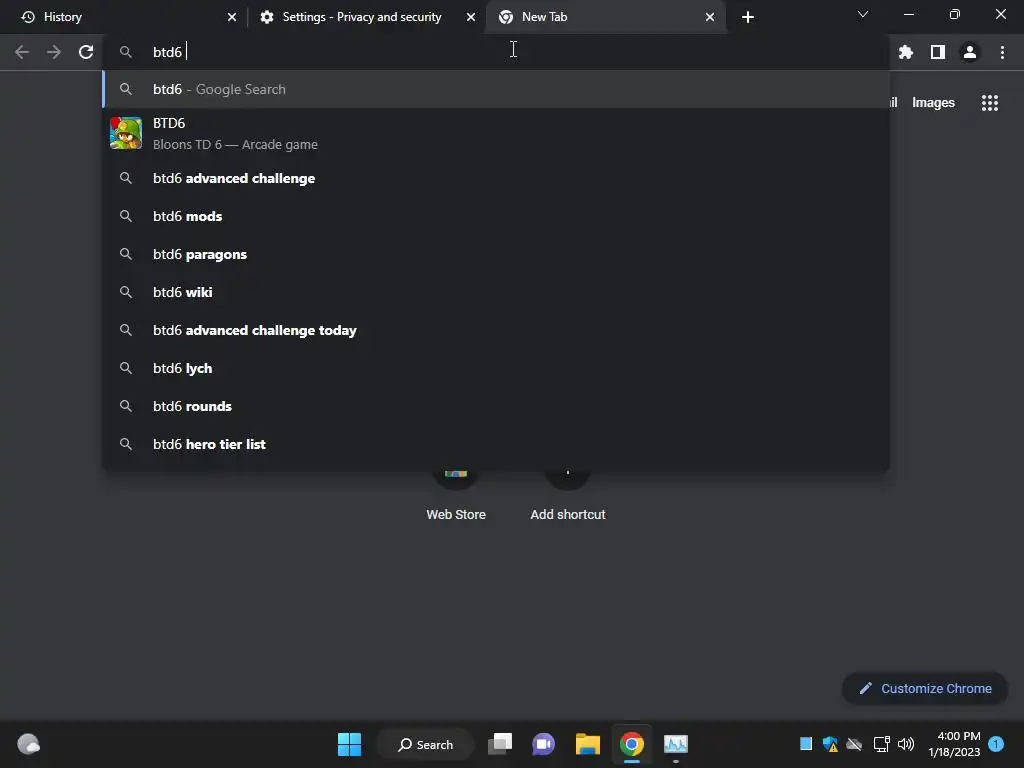Open the Extensions puzzle icon
Screen dimensions: 1024x768
(906, 52)
